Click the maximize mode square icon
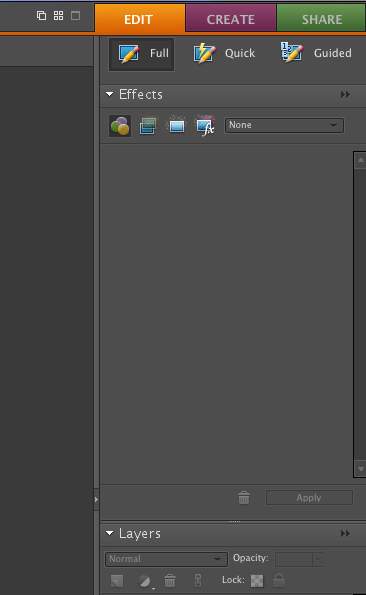The image size is (366, 595). click(x=75, y=16)
